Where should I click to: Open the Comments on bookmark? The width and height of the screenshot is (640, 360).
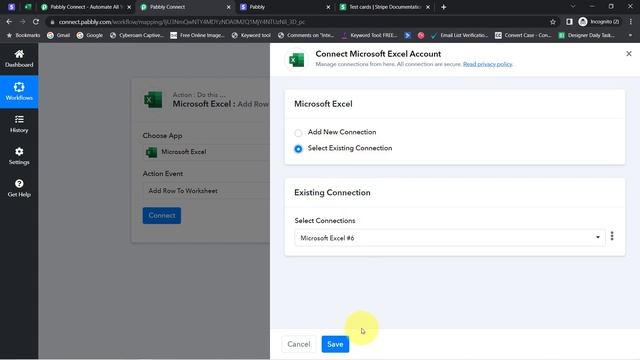click(x=306, y=36)
